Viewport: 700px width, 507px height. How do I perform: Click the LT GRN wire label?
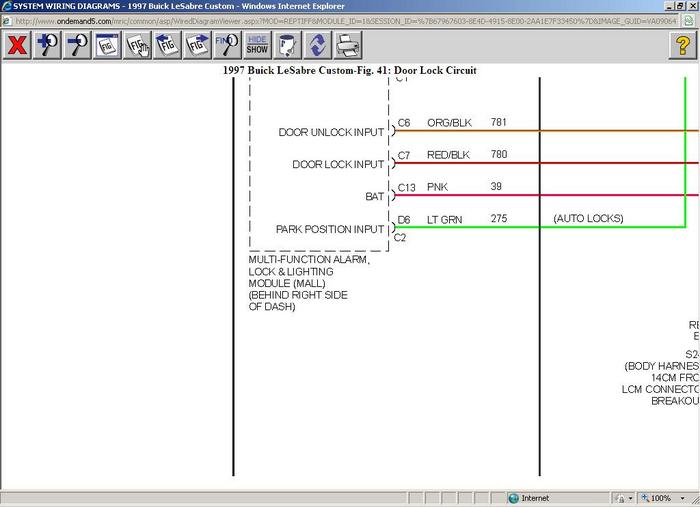click(444, 220)
